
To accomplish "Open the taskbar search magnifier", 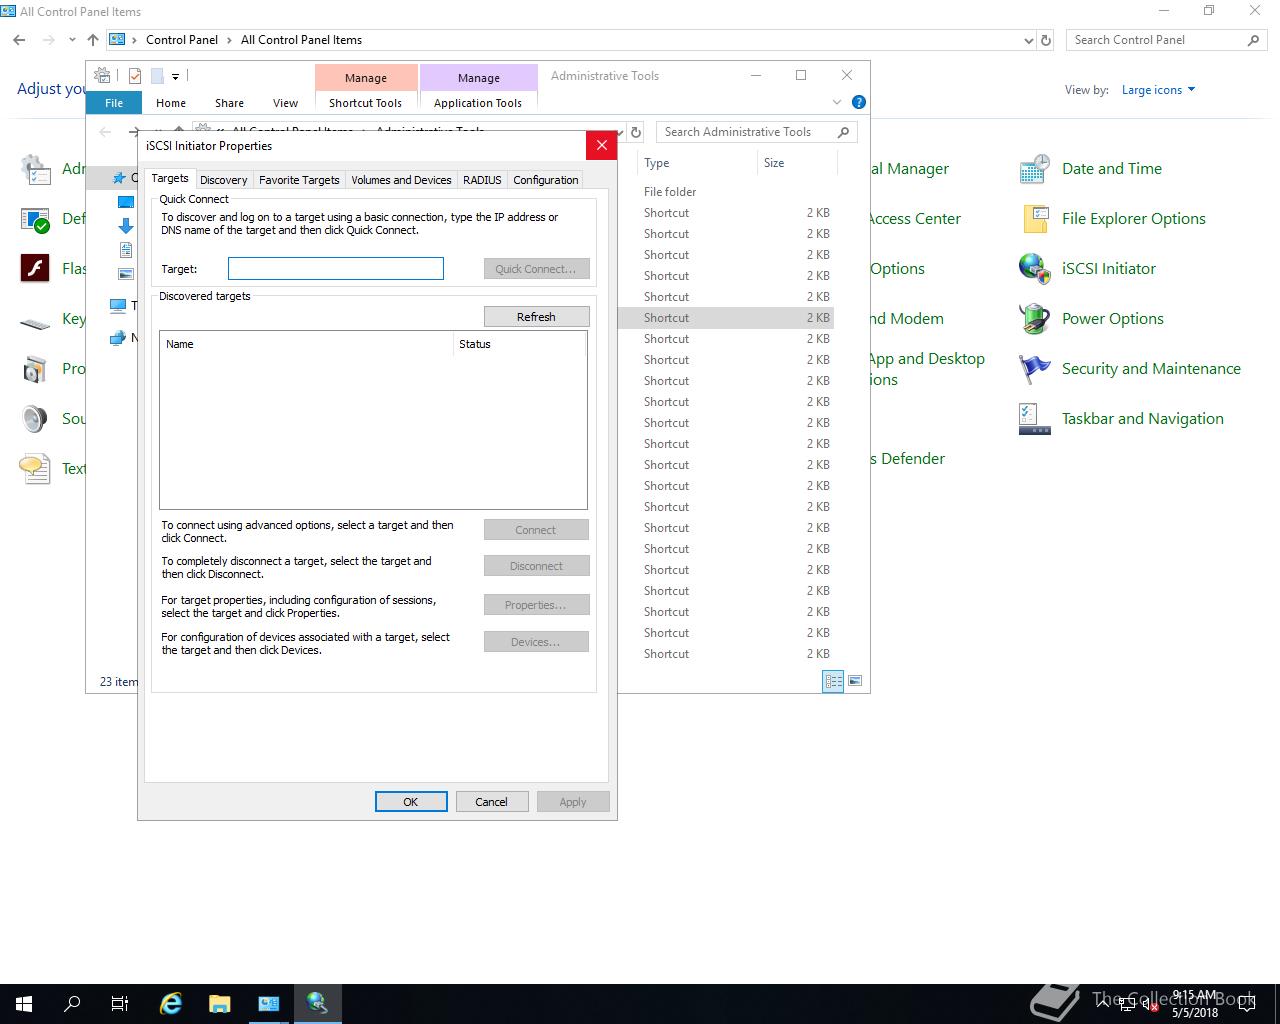I will (72, 1003).
